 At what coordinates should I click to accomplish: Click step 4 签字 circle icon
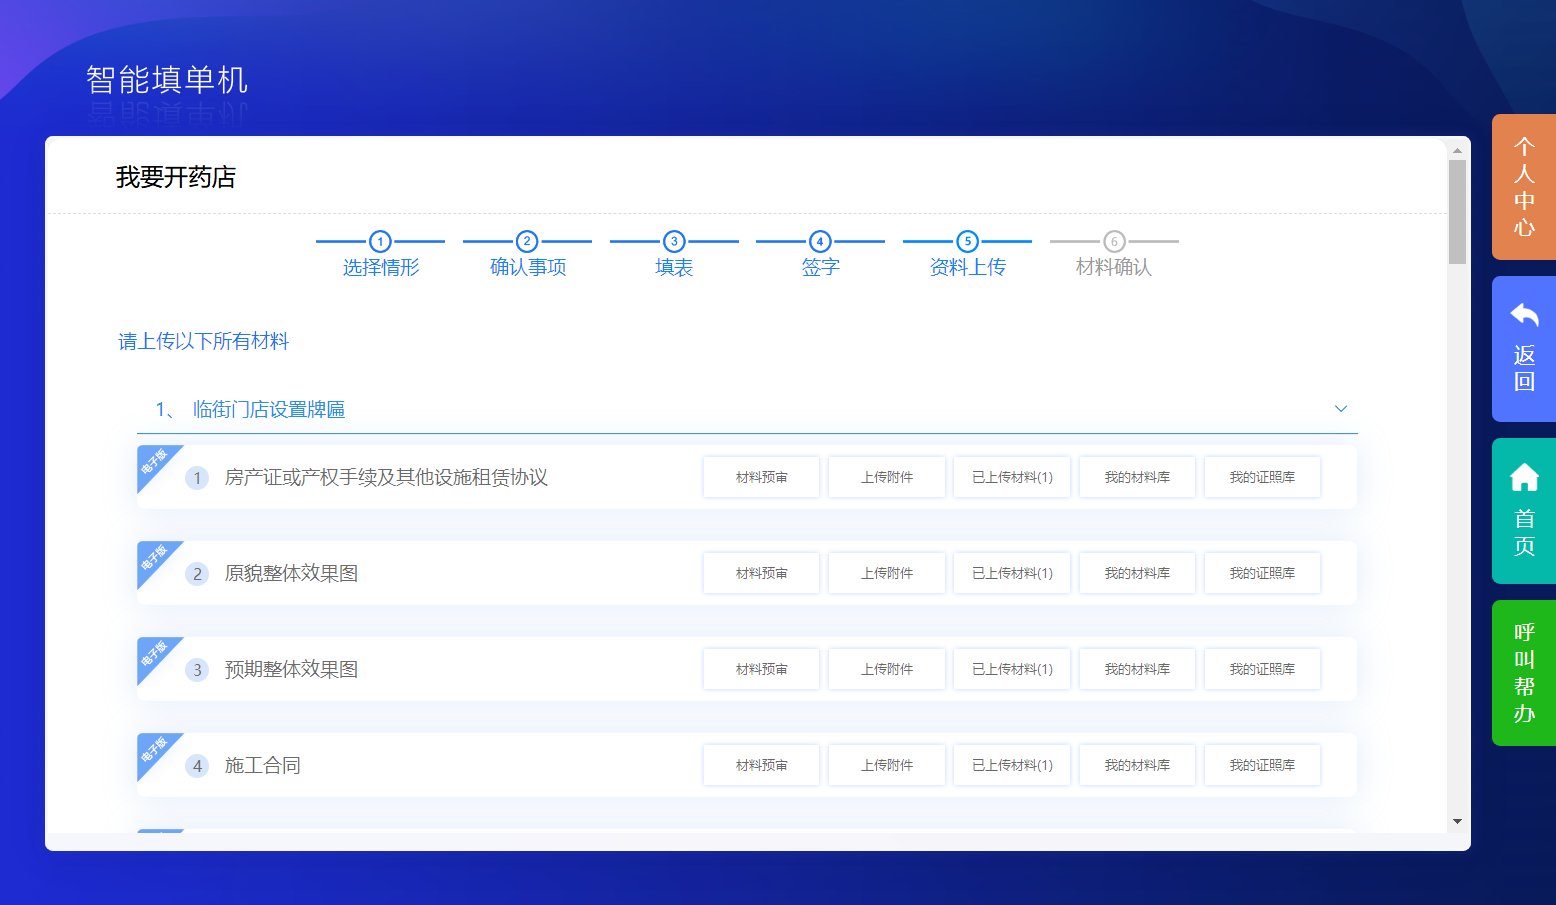[820, 242]
